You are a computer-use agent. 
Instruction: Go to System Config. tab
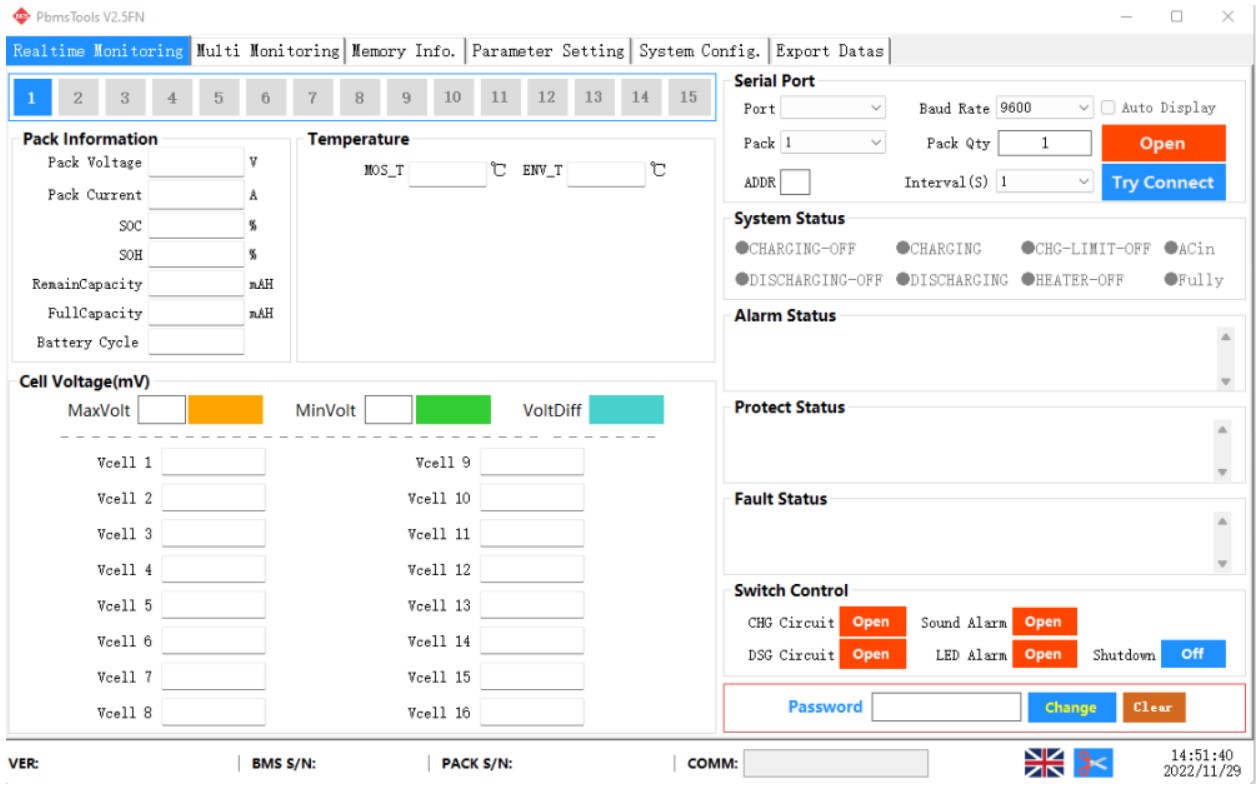[700, 51]
